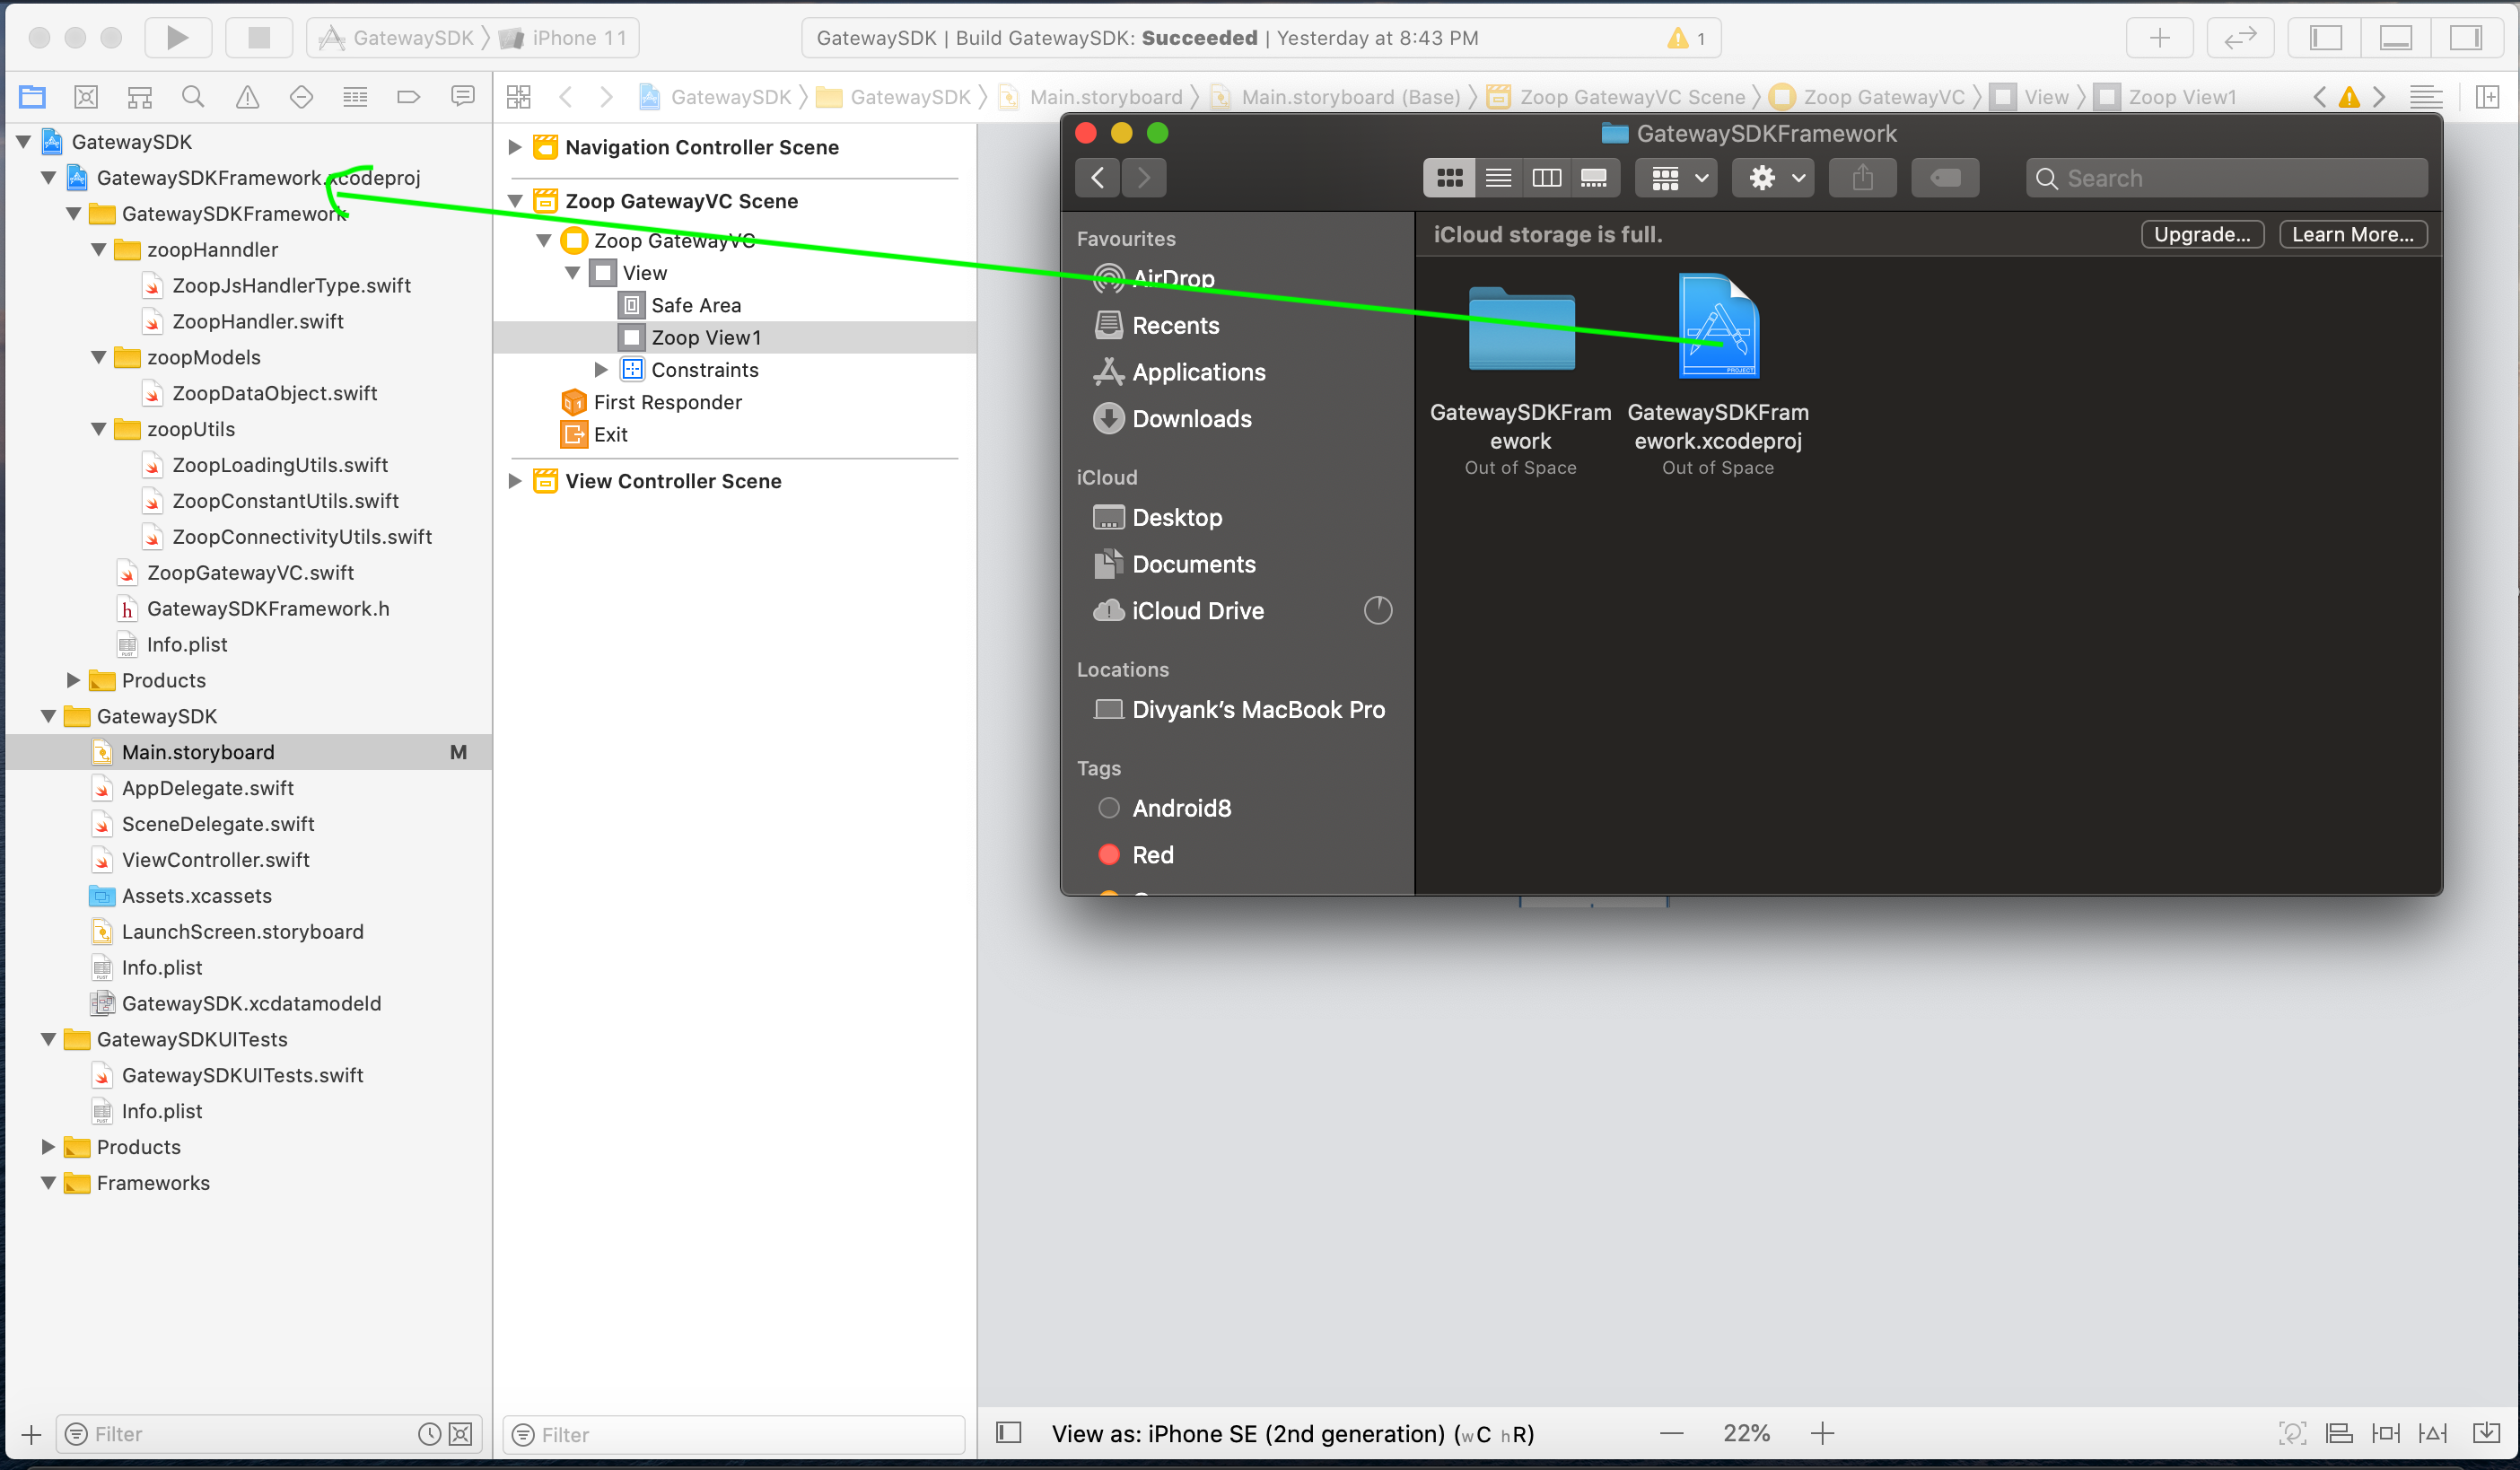Switch Finder to gallery view
The height and width of the screenshot is (1470, 2520).
(1594, 178)
